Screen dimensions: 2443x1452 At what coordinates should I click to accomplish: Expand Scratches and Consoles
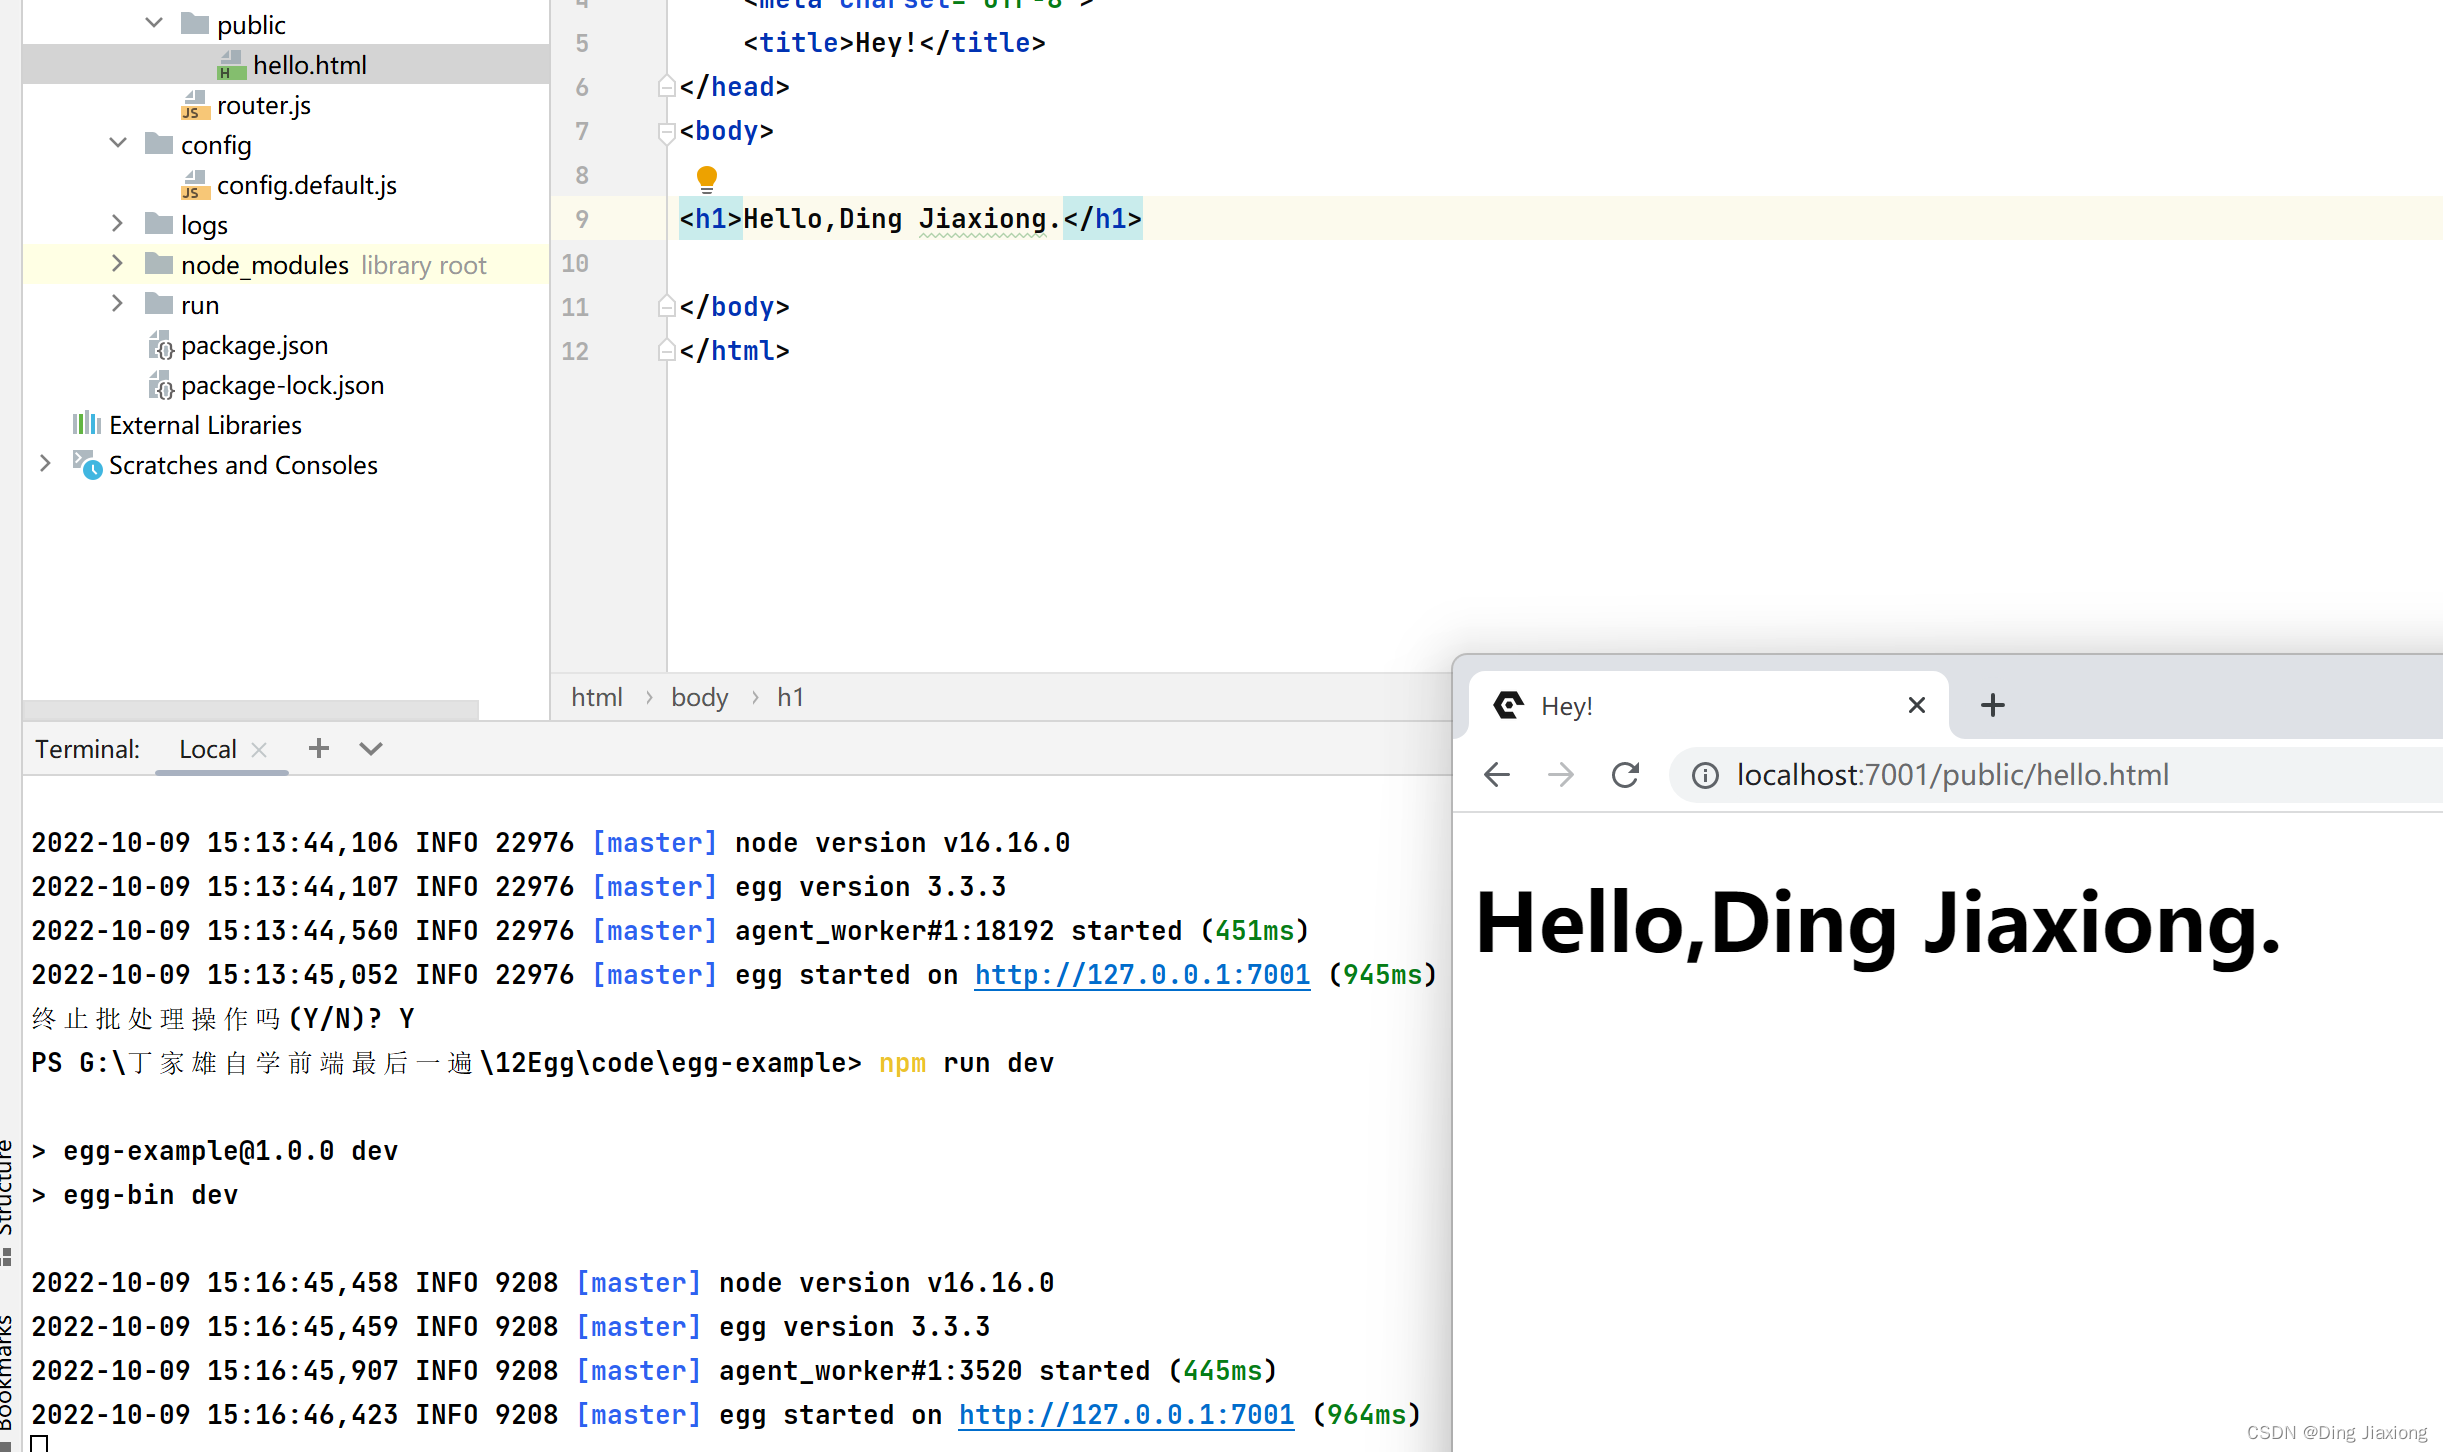[45, 463]
